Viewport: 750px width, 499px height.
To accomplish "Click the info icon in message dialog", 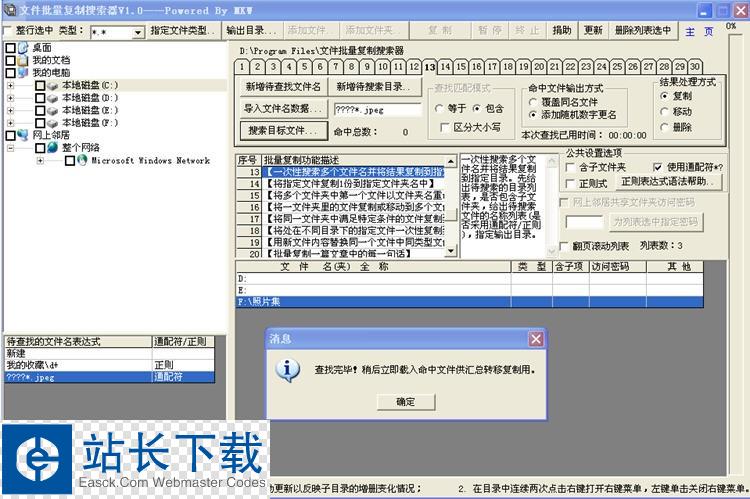I will coord(287,370).
